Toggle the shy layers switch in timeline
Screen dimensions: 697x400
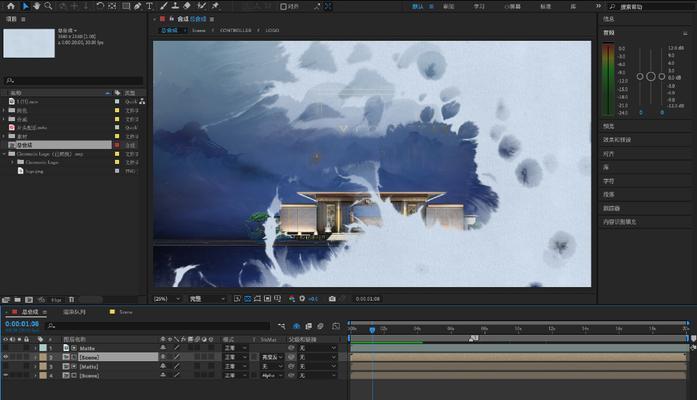[x=296, y=326]
